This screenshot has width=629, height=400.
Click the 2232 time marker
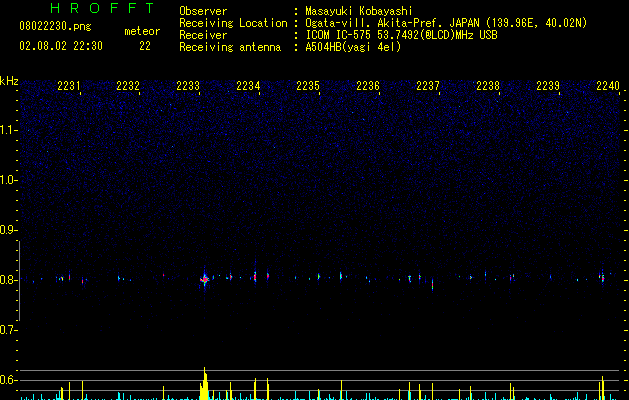pos(128,86)
